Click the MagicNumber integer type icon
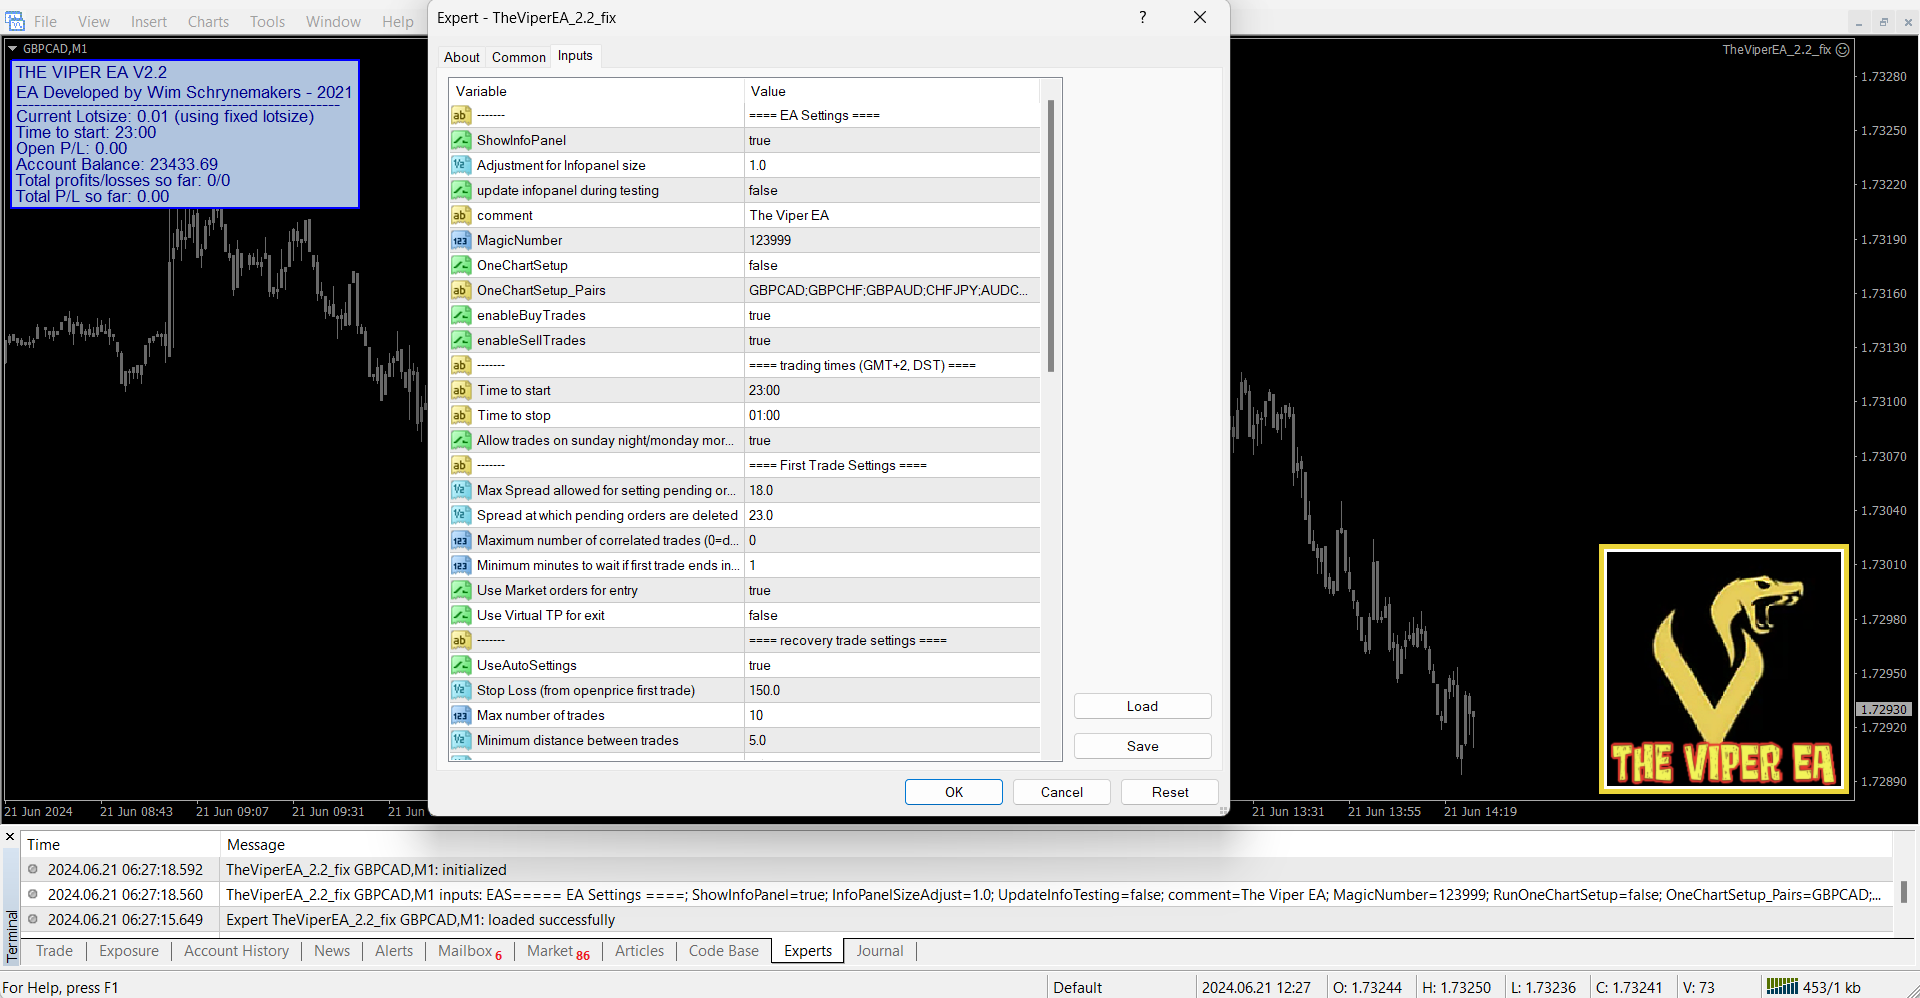 coord(460,240)
